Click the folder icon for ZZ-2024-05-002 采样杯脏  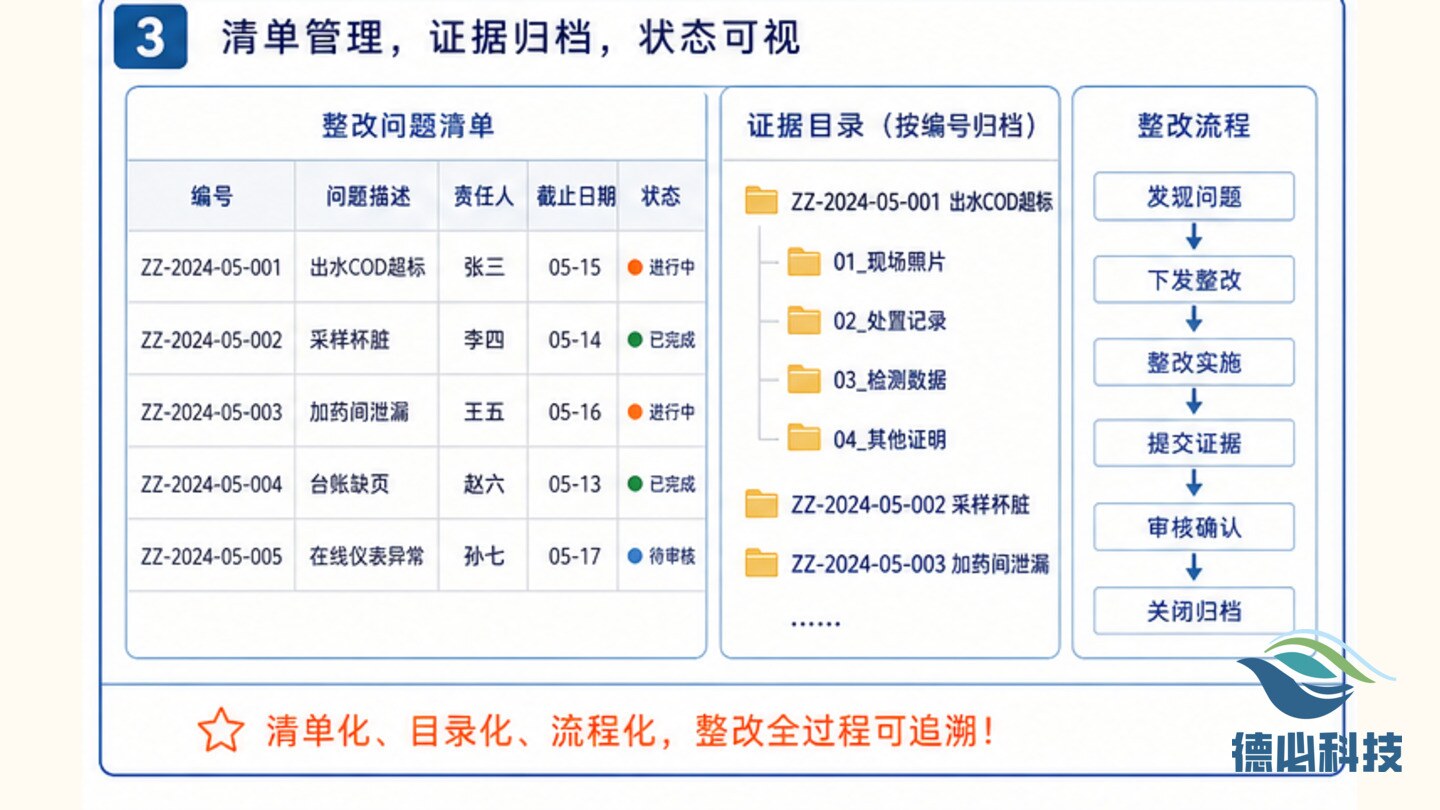click(761, 504)
